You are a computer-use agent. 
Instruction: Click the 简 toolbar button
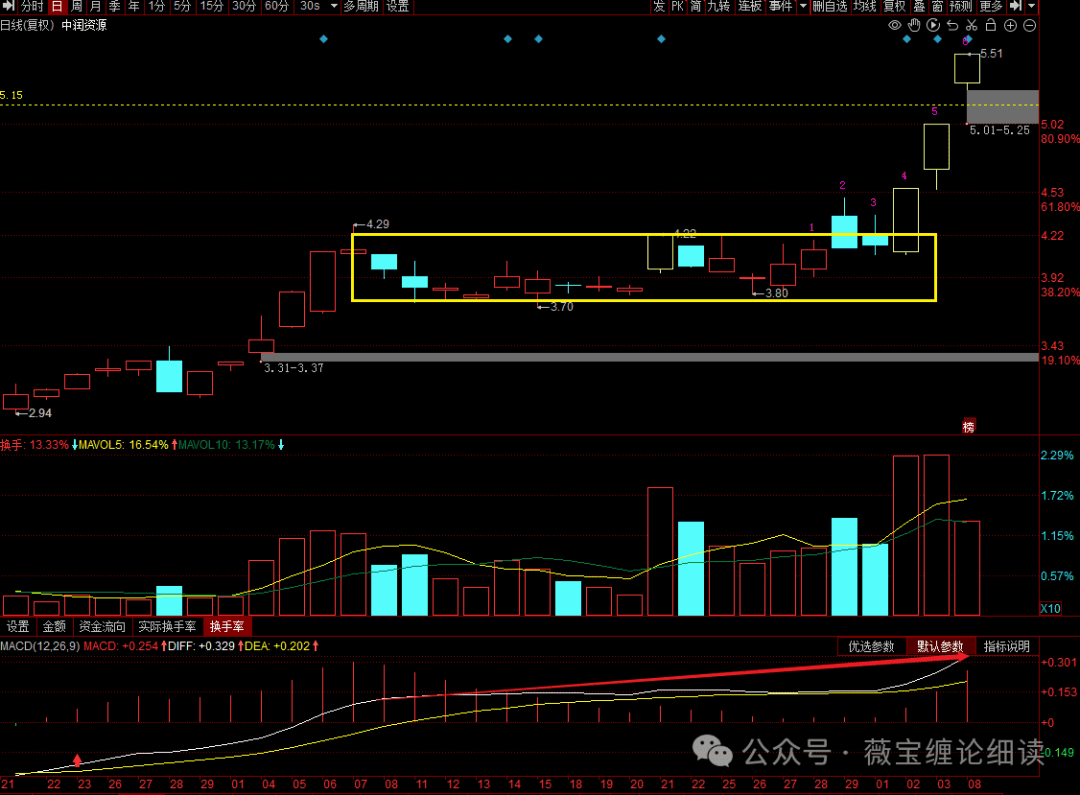[696, 6]
